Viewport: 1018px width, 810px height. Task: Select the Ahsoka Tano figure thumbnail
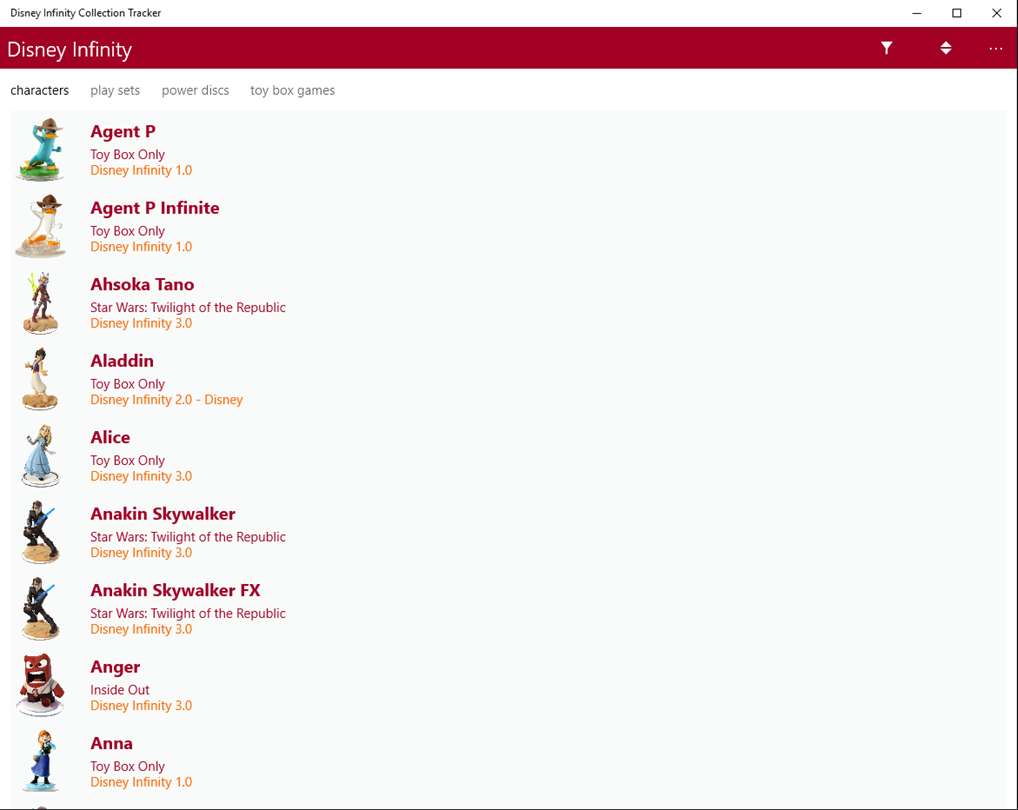41,302
